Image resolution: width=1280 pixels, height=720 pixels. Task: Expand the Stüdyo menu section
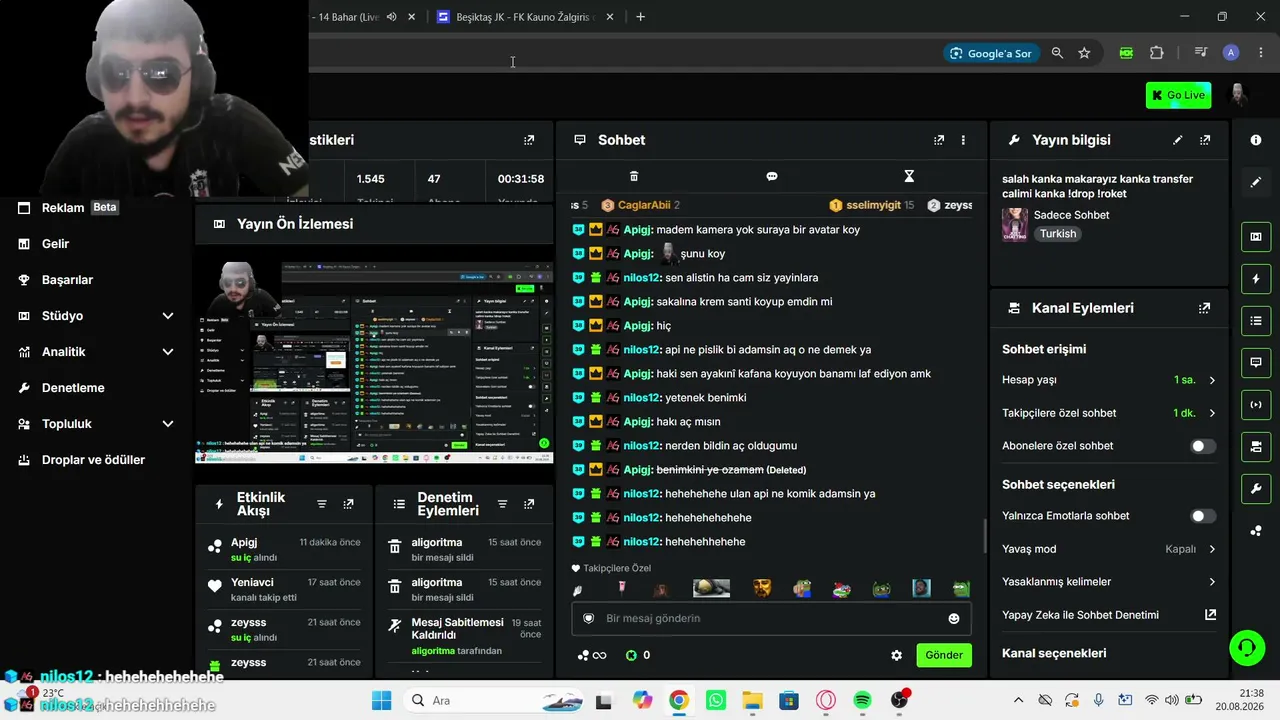pos(168,316)
